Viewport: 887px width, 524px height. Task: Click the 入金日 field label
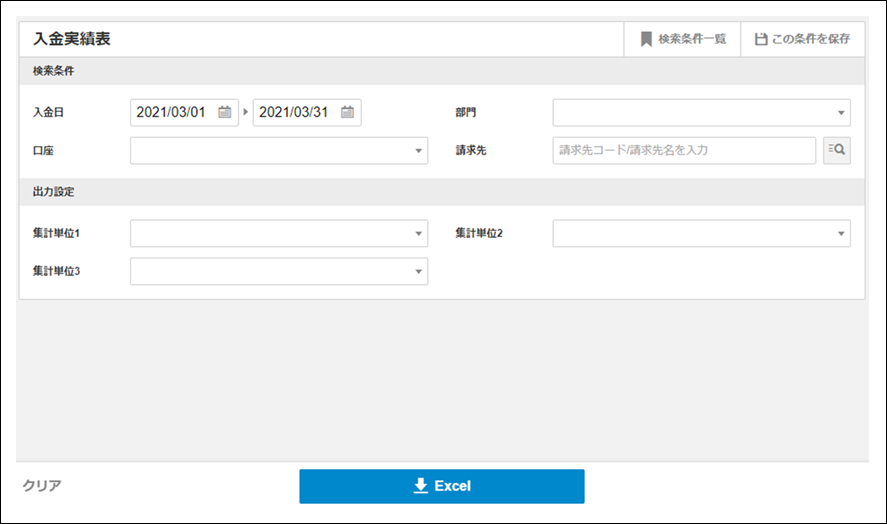(x=48, y=112)
